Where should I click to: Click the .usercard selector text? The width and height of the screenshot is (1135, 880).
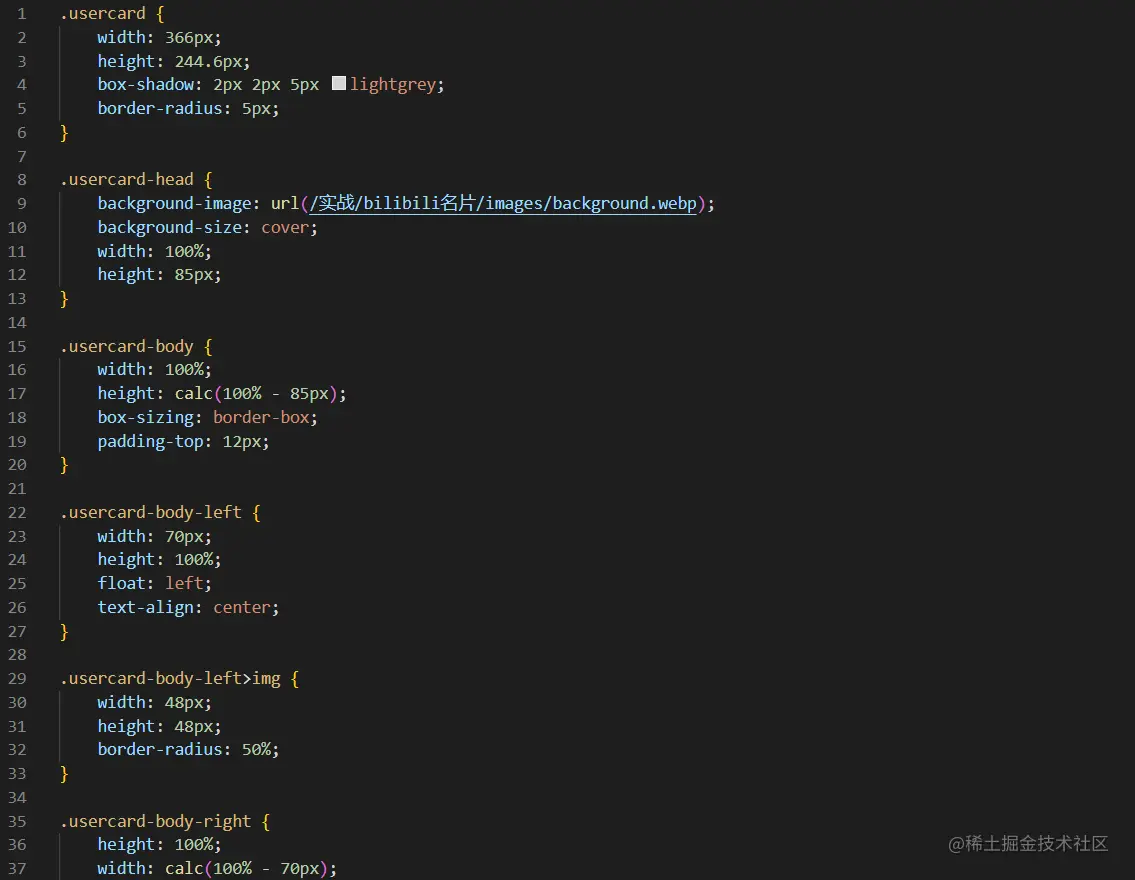coord(103,14)
